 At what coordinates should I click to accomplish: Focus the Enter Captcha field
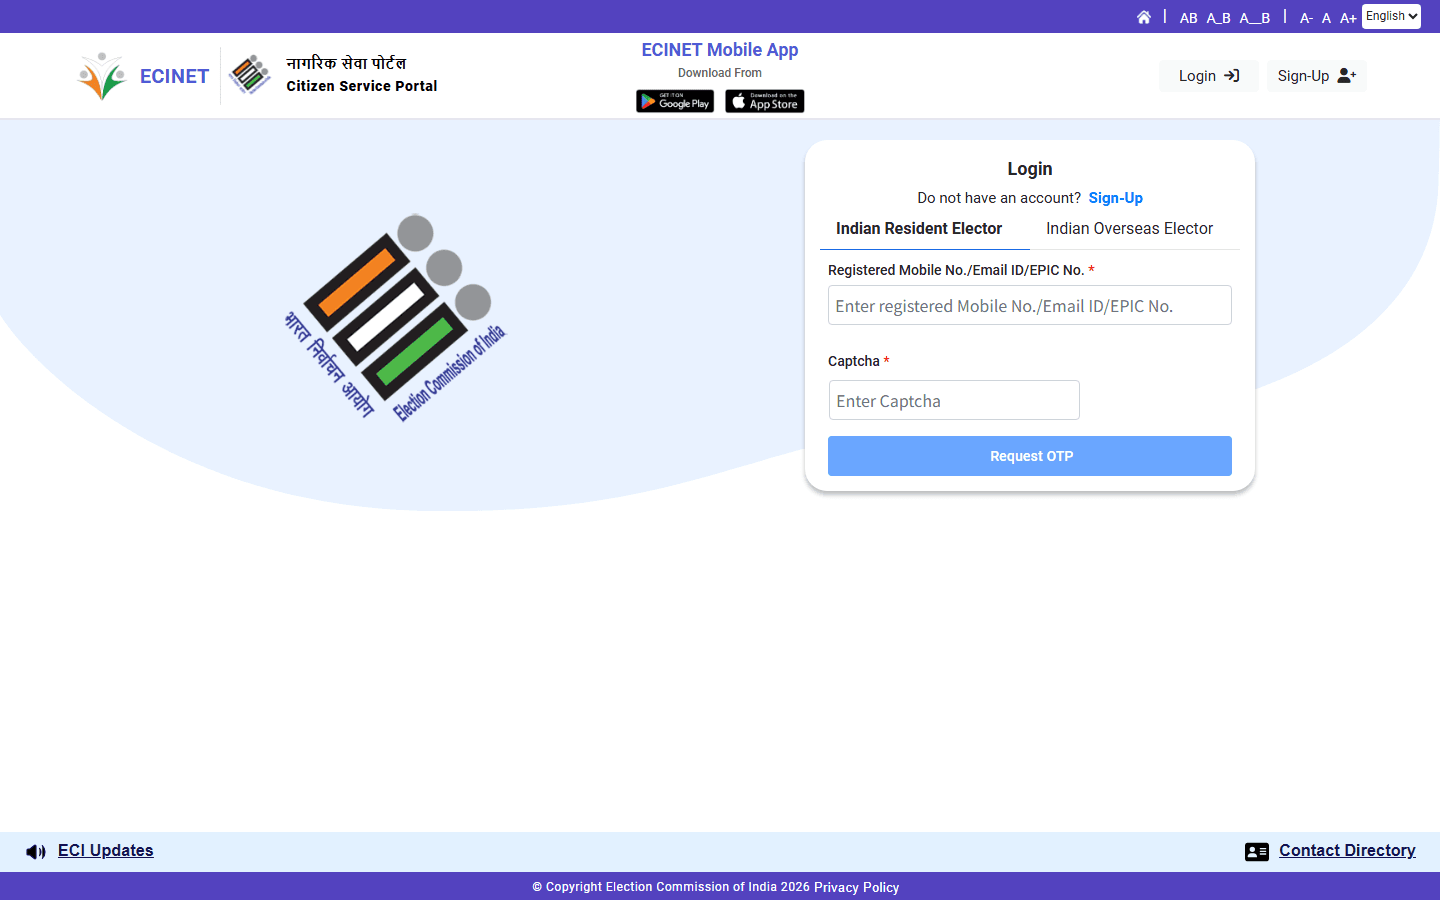point(954,400)
